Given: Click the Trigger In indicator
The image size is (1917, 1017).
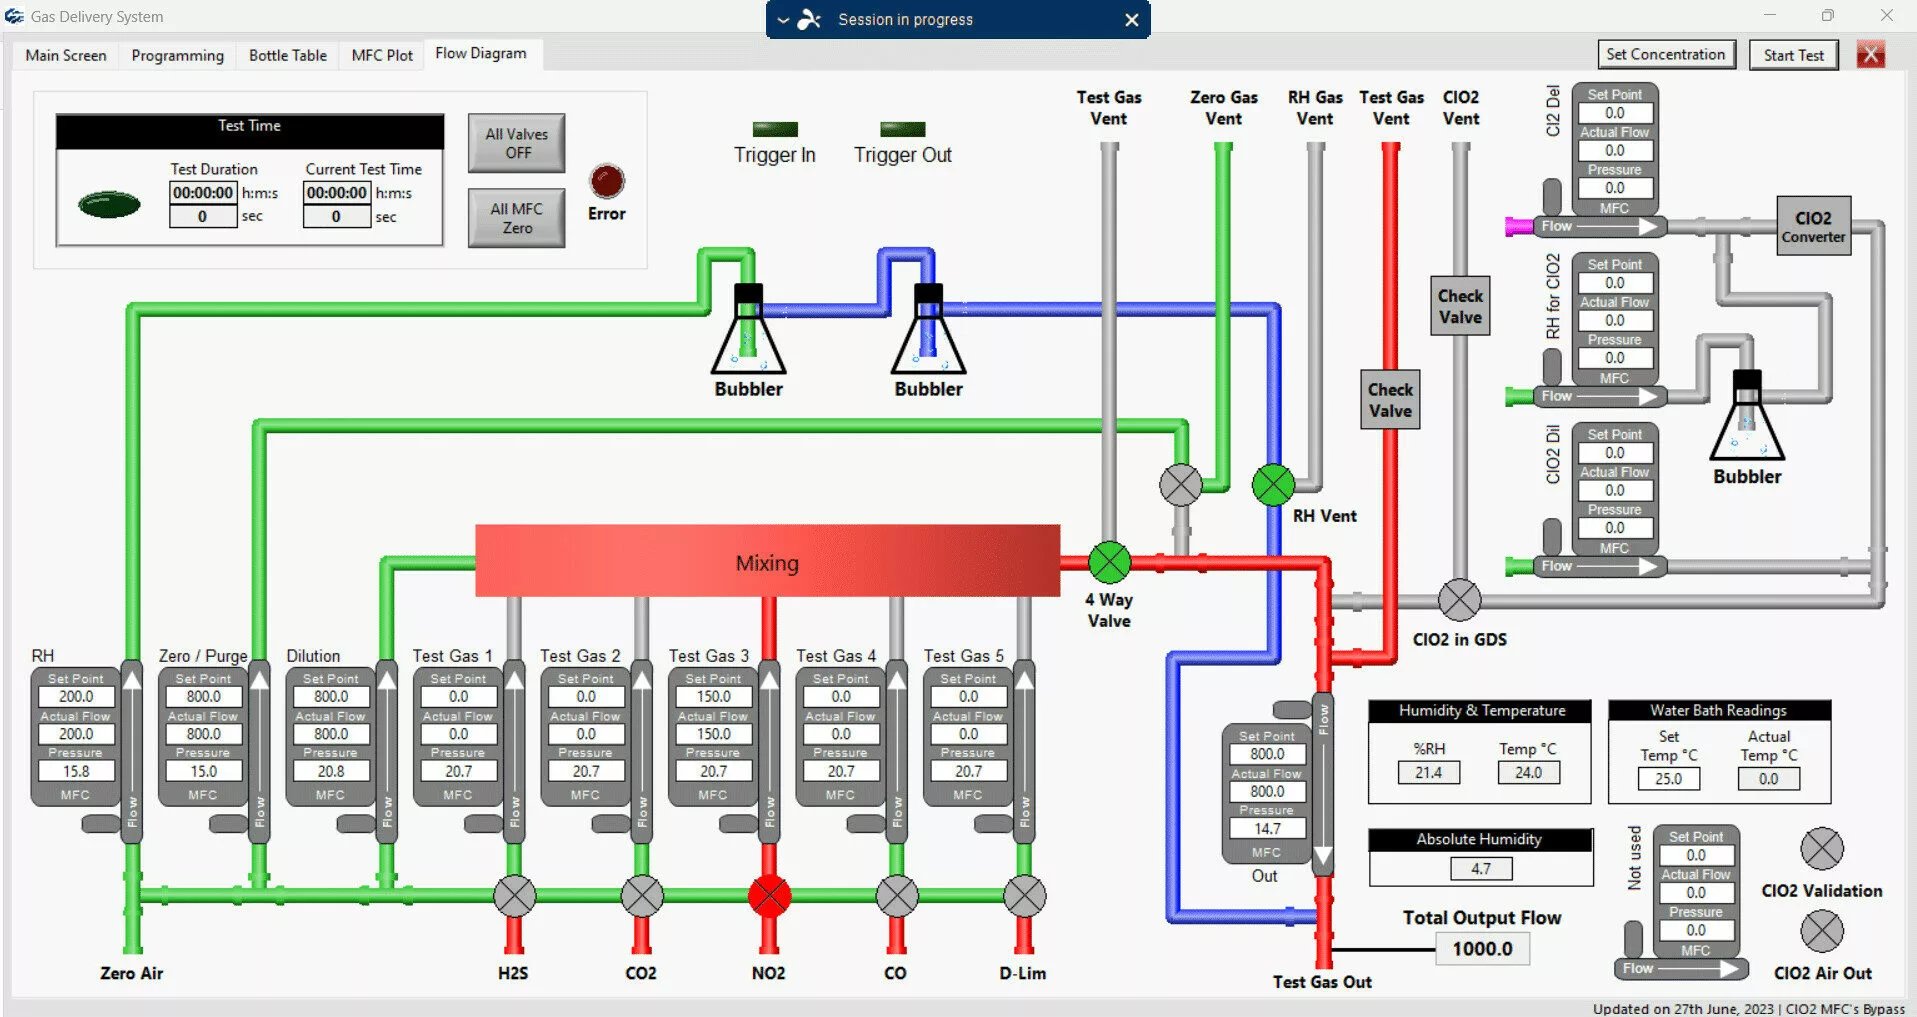Looking at the screenshot, I should click(775, 129).
